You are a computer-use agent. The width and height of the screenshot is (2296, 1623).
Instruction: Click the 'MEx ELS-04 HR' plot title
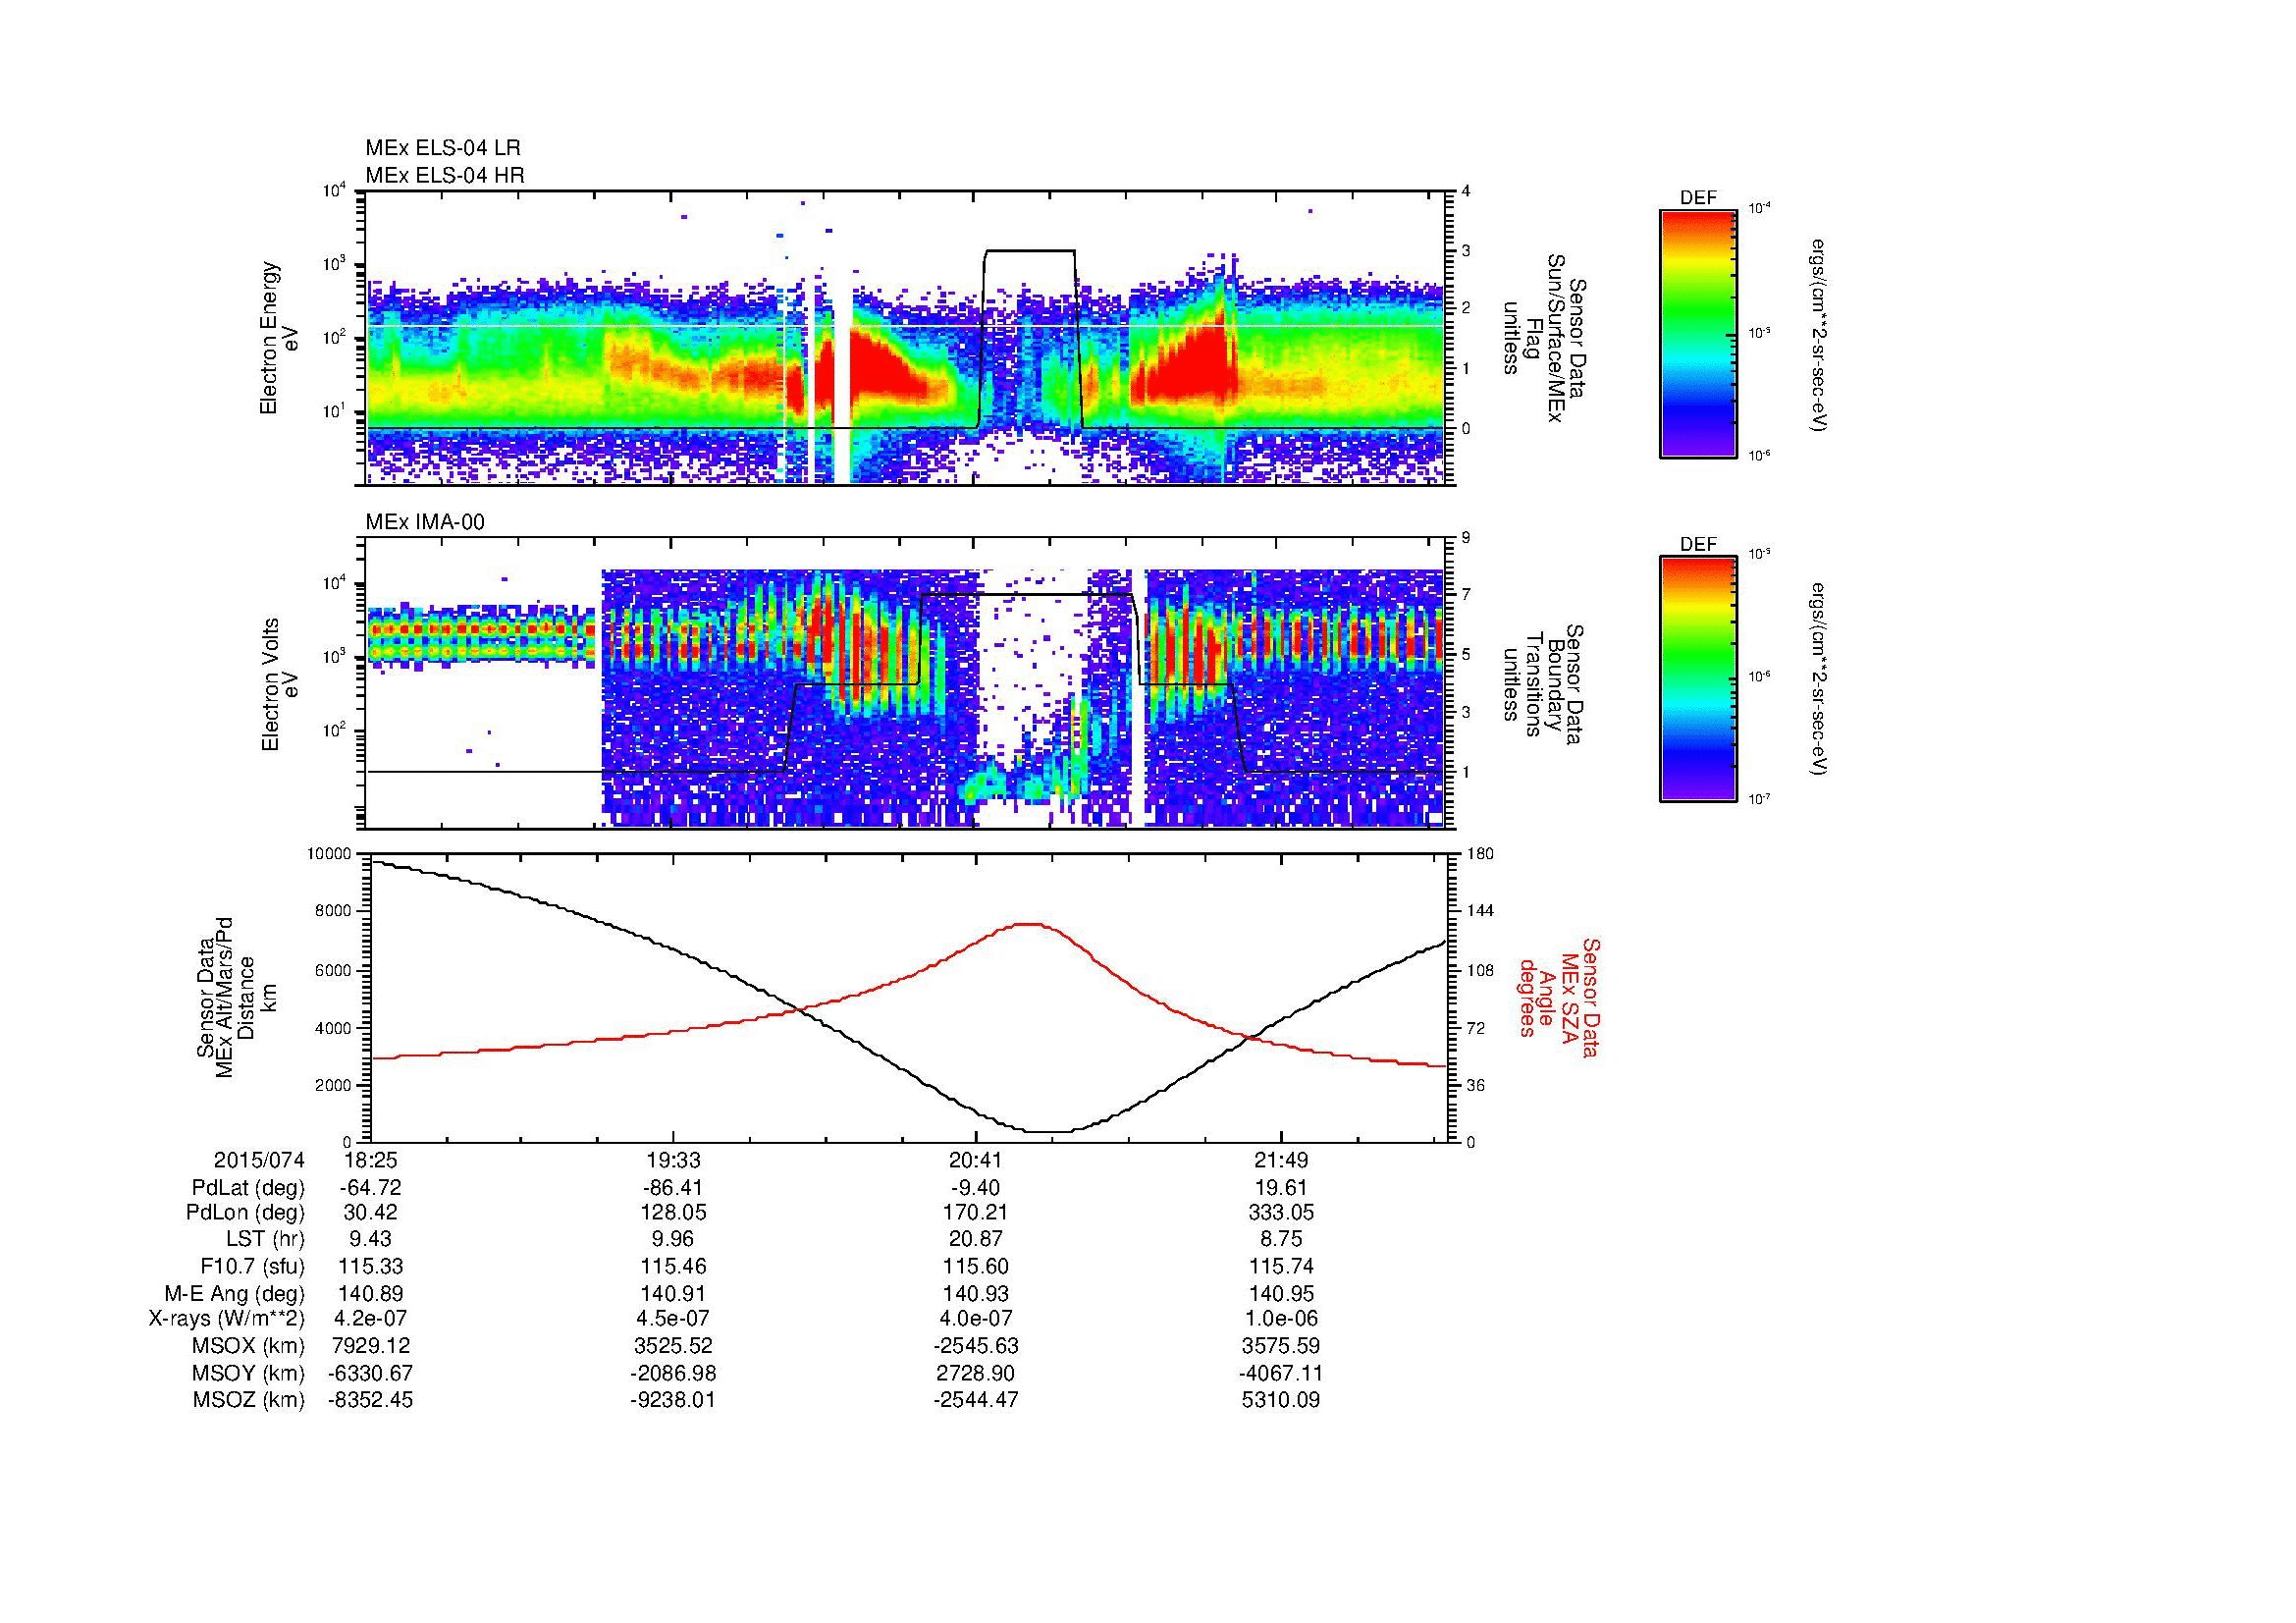click(x=445, y=176)
